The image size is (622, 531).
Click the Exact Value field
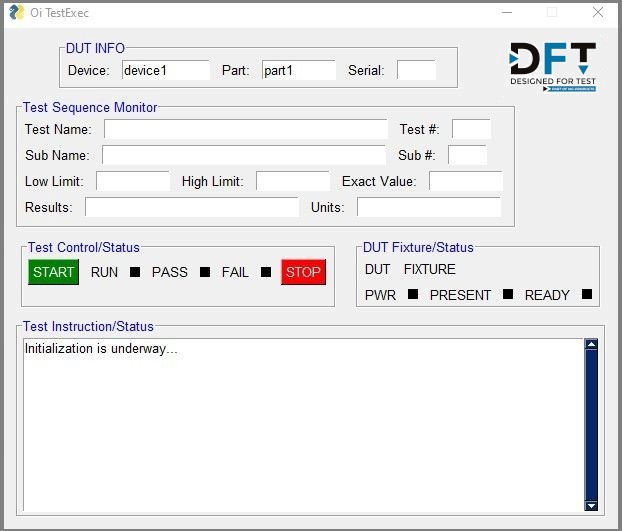[465, 181]
